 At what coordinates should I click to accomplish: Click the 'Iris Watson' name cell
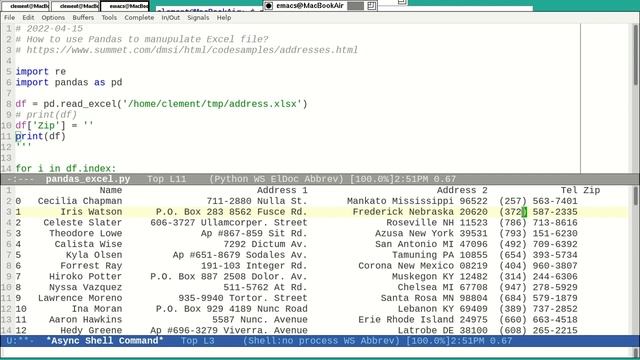click(x=91, y=212)
